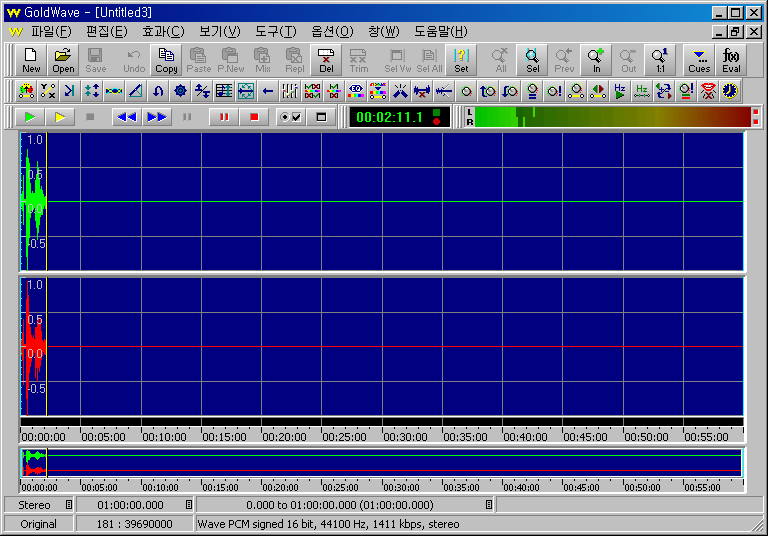Open the Hz Playback Rate icon

(620, 91)
